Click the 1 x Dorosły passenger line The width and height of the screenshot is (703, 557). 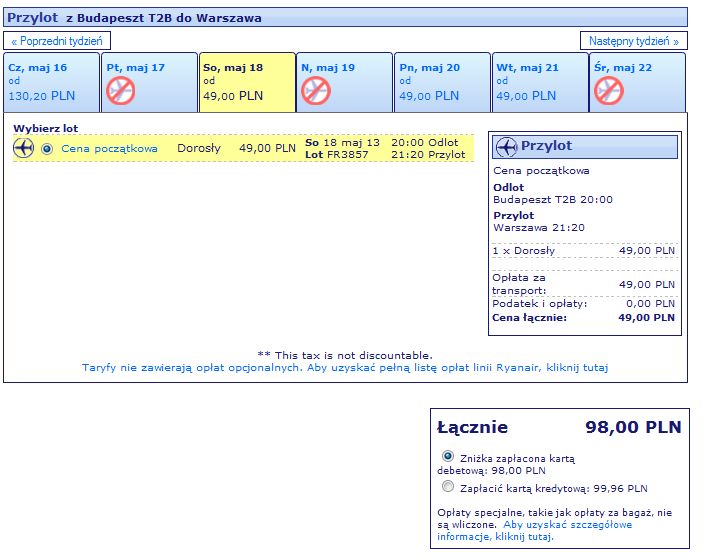(x=583, y=251)
